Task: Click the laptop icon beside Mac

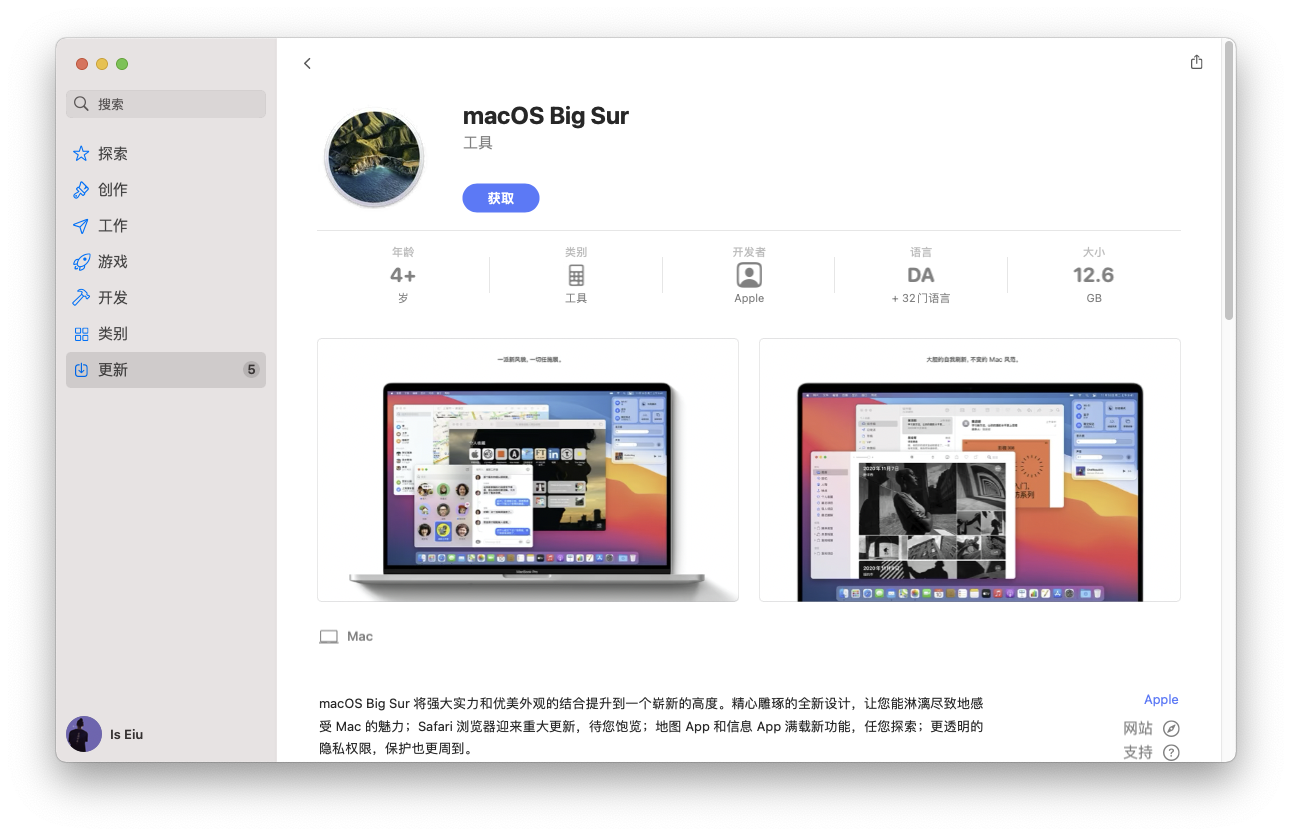Action: click(329, 637)
